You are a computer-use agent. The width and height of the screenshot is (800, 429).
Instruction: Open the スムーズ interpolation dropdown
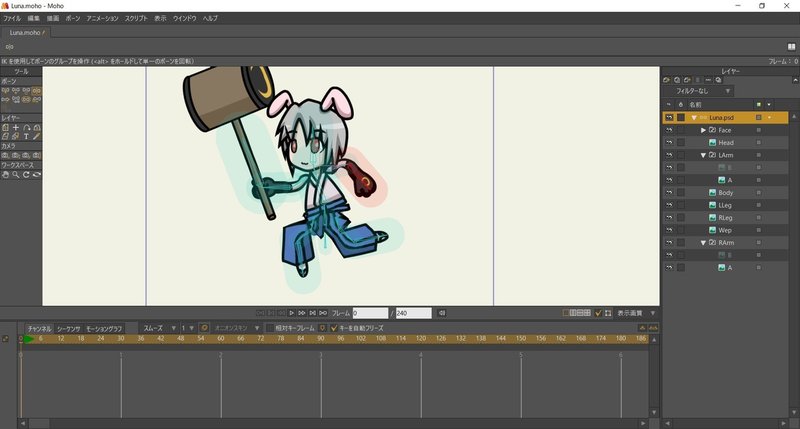(x=159, y=328)
